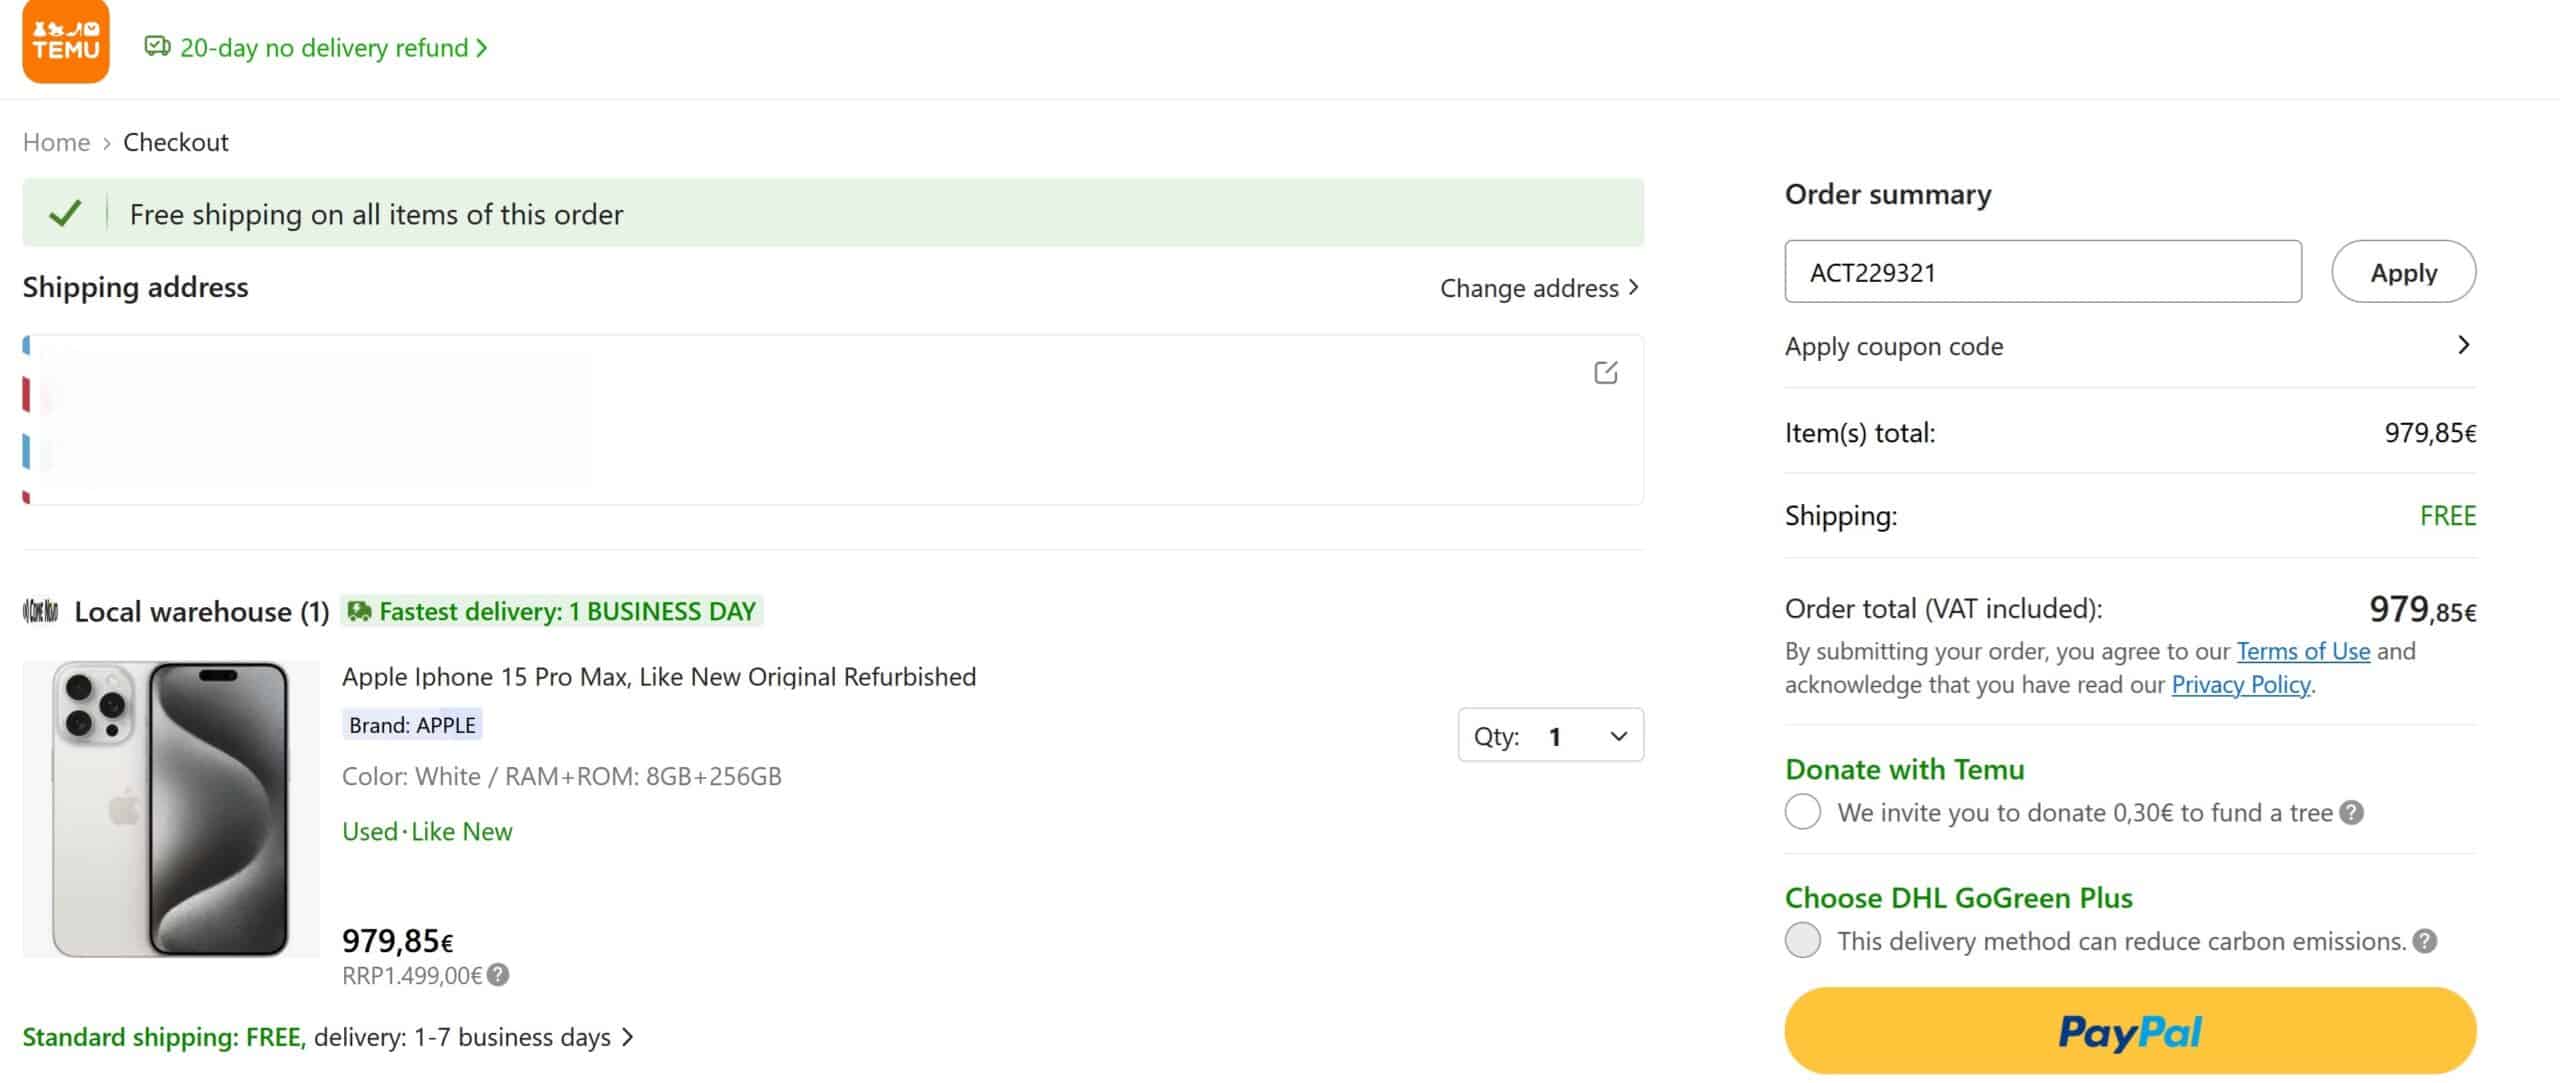Click the Checkout breadcrumb item
Viewport: 2560px width, 1083px height.
point(175,142)
